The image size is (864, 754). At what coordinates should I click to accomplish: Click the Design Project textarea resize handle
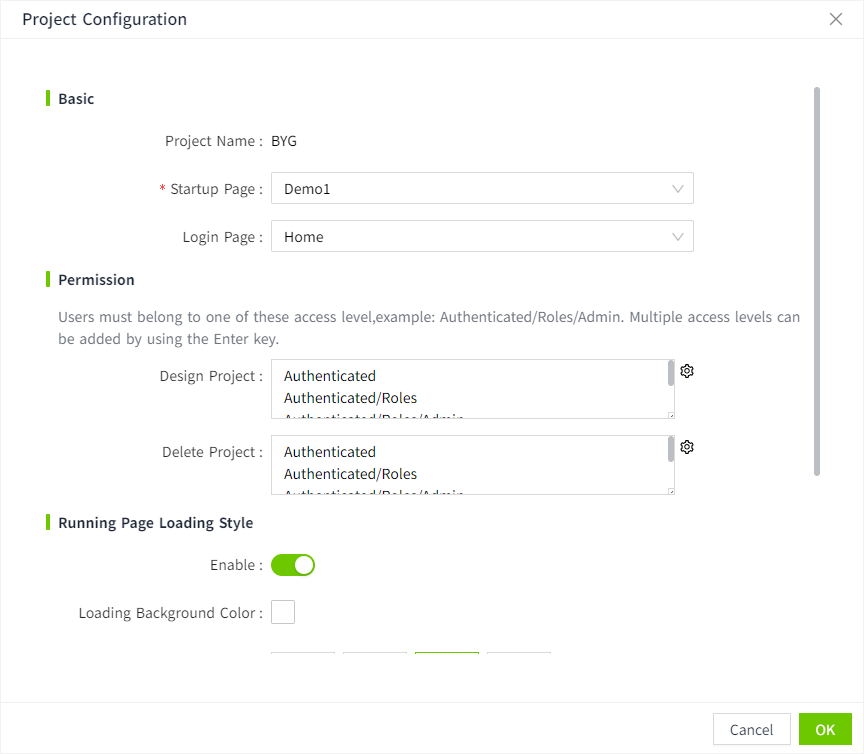[671, 414]
